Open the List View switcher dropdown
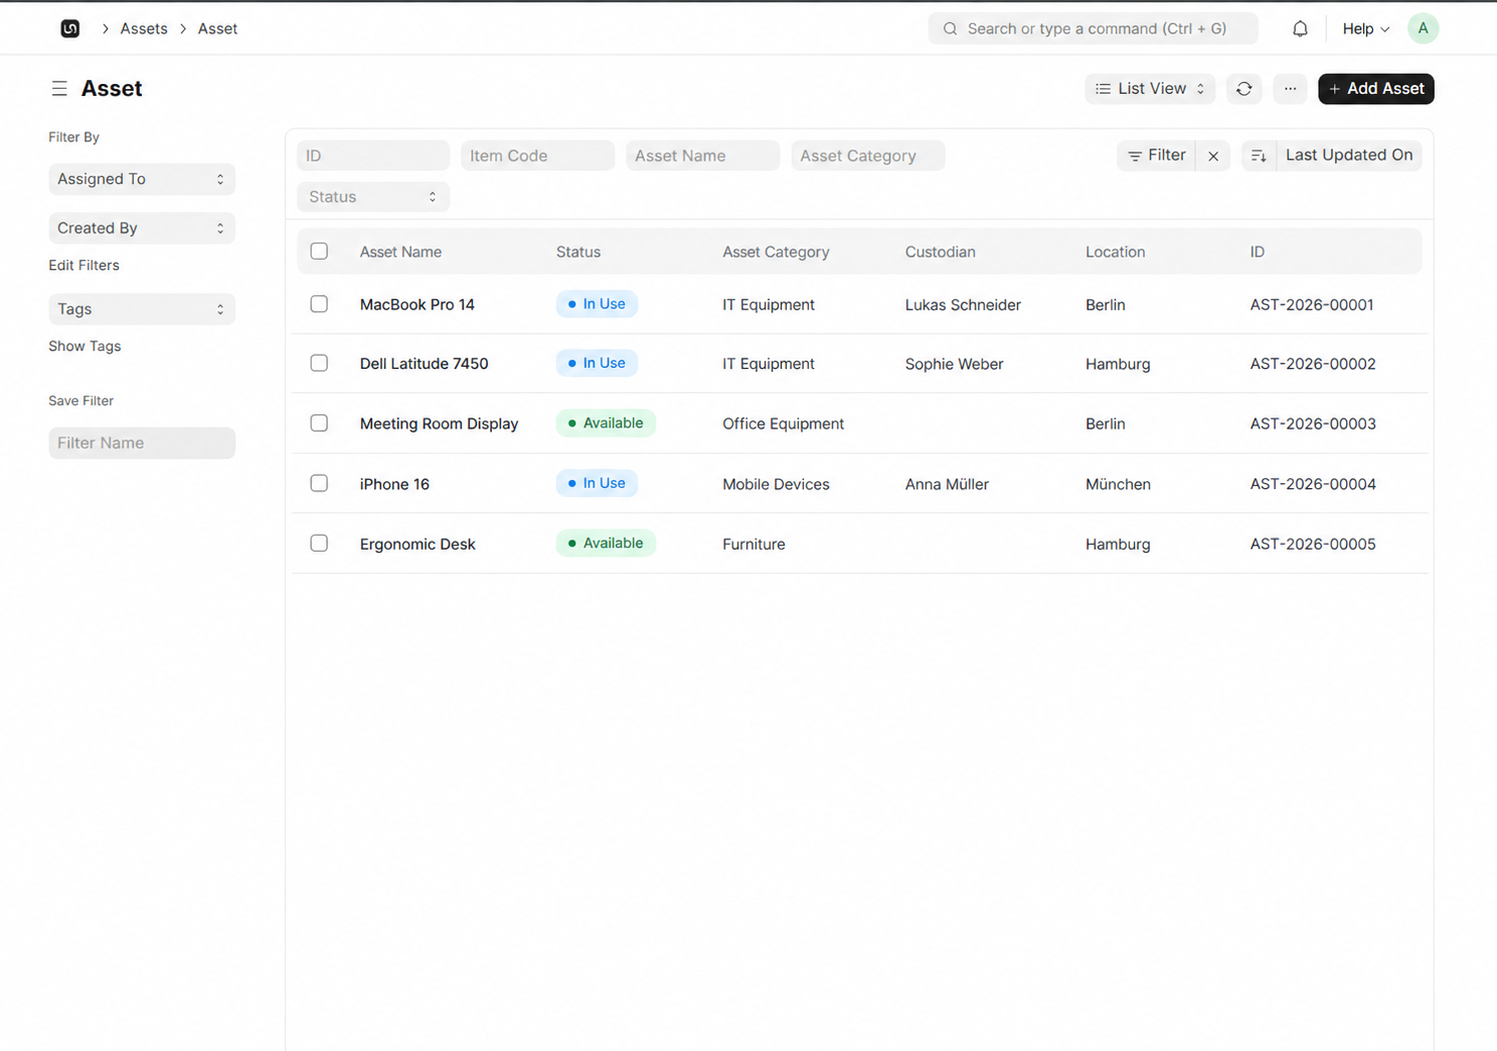1497x1051 pixels. pos(1150,88)
